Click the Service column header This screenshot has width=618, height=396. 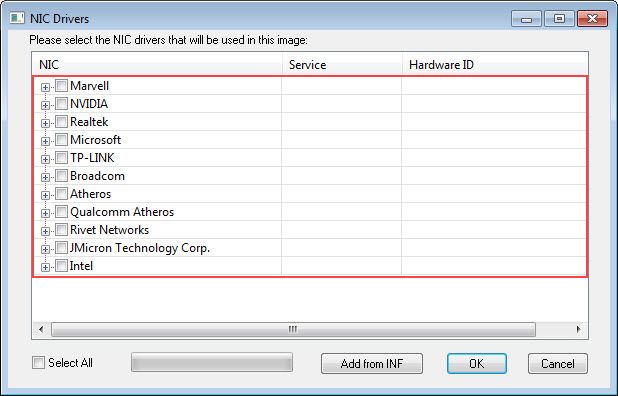[x=343, y=64]
